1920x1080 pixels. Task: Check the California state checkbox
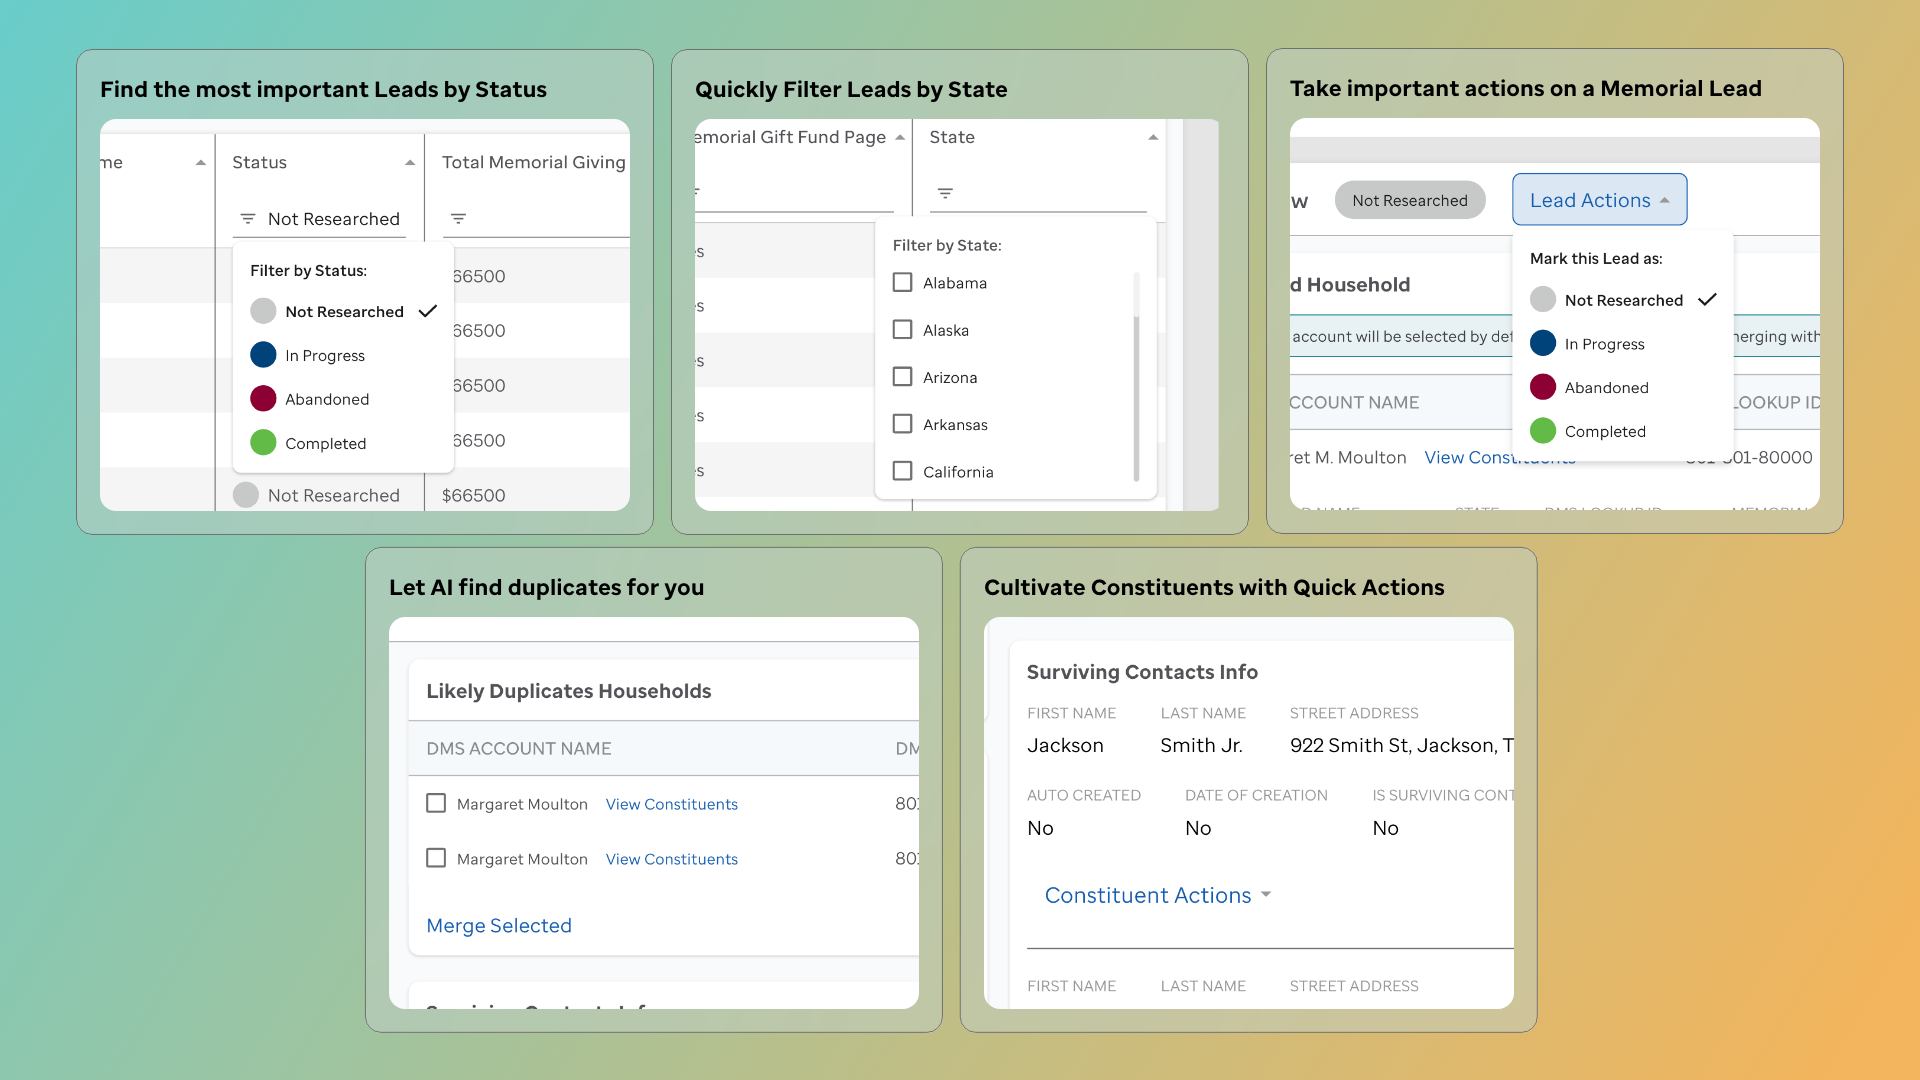coord(902,471)
